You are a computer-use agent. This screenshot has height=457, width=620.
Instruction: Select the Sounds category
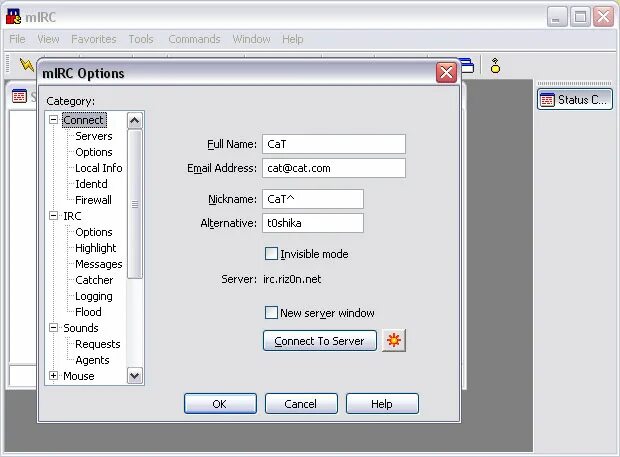pos(81,328)
